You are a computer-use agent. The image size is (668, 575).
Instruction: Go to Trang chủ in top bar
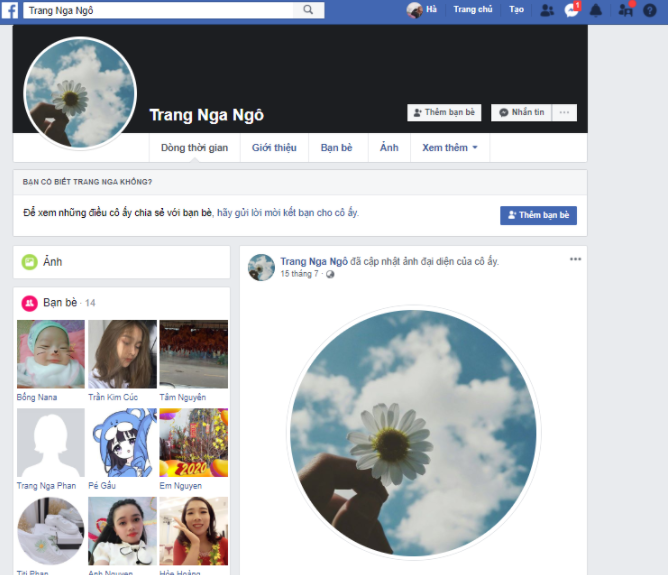click(x=472, y=9)
